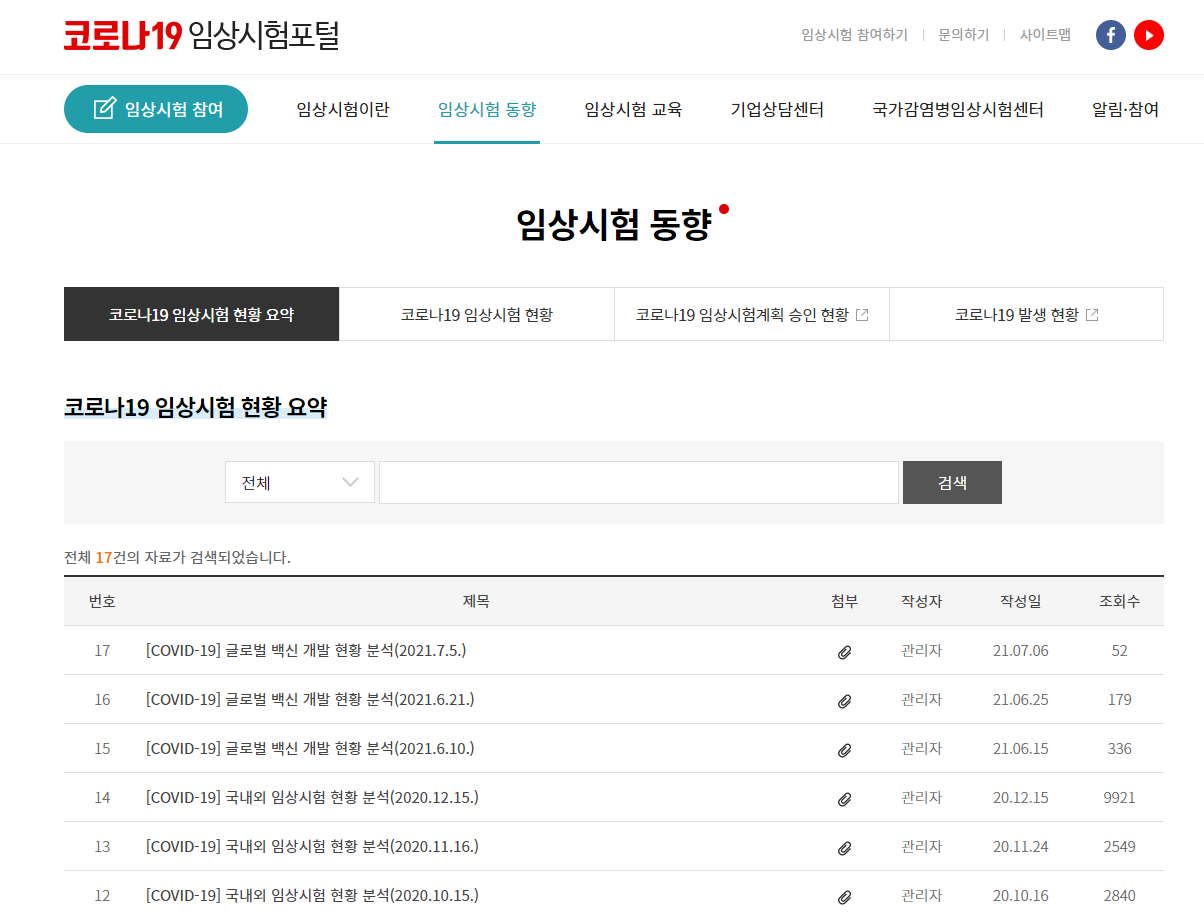1204x913 pixels.
Task: Click attachment clip icon for post 17
Action: [x=844, y=652]
